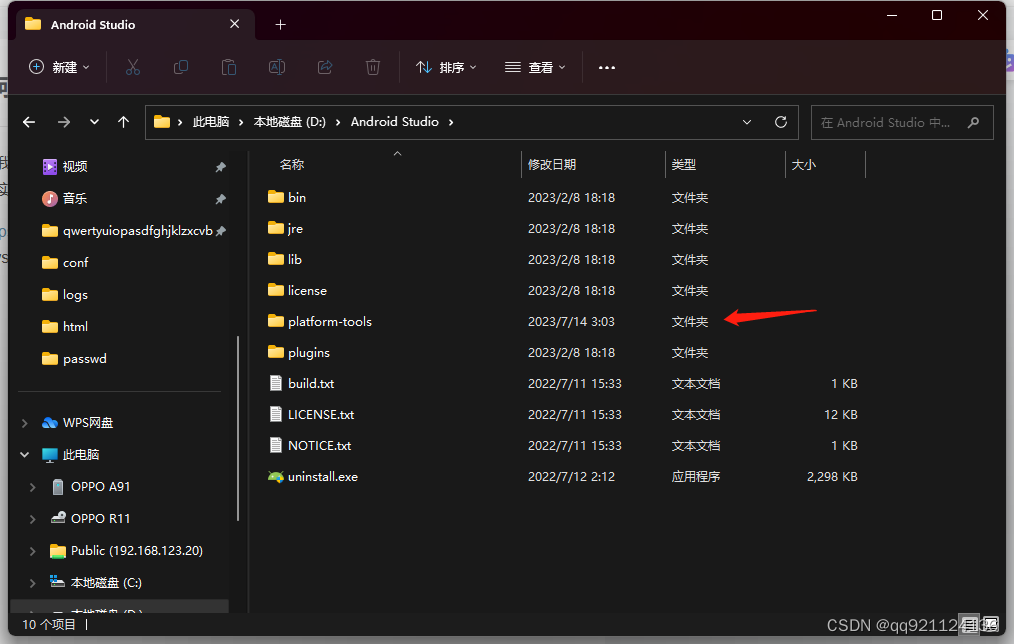1014x644 pixels.
Task: Sort by 修改日期 column header
Action: click(x=552, y=165)
